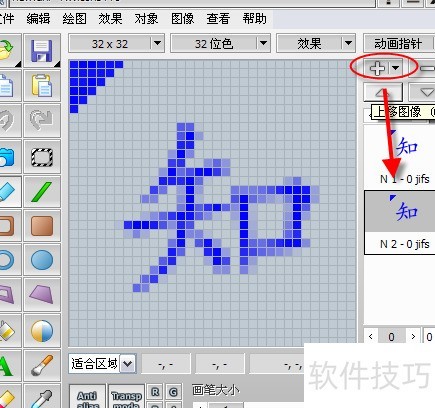Screen dimensions: 435x408
Task: Select the paintbrush tool
Action: pyautogui.click(x=42, y=365)
